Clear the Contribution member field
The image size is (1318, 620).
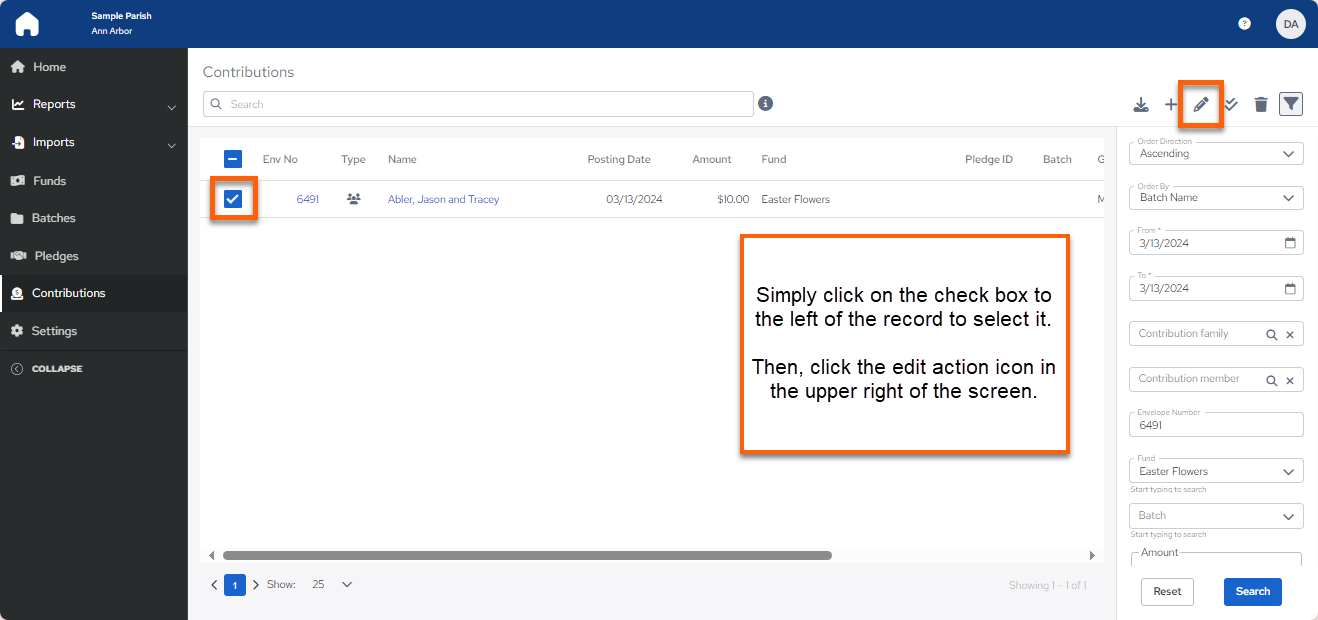tap(1290, 380)
